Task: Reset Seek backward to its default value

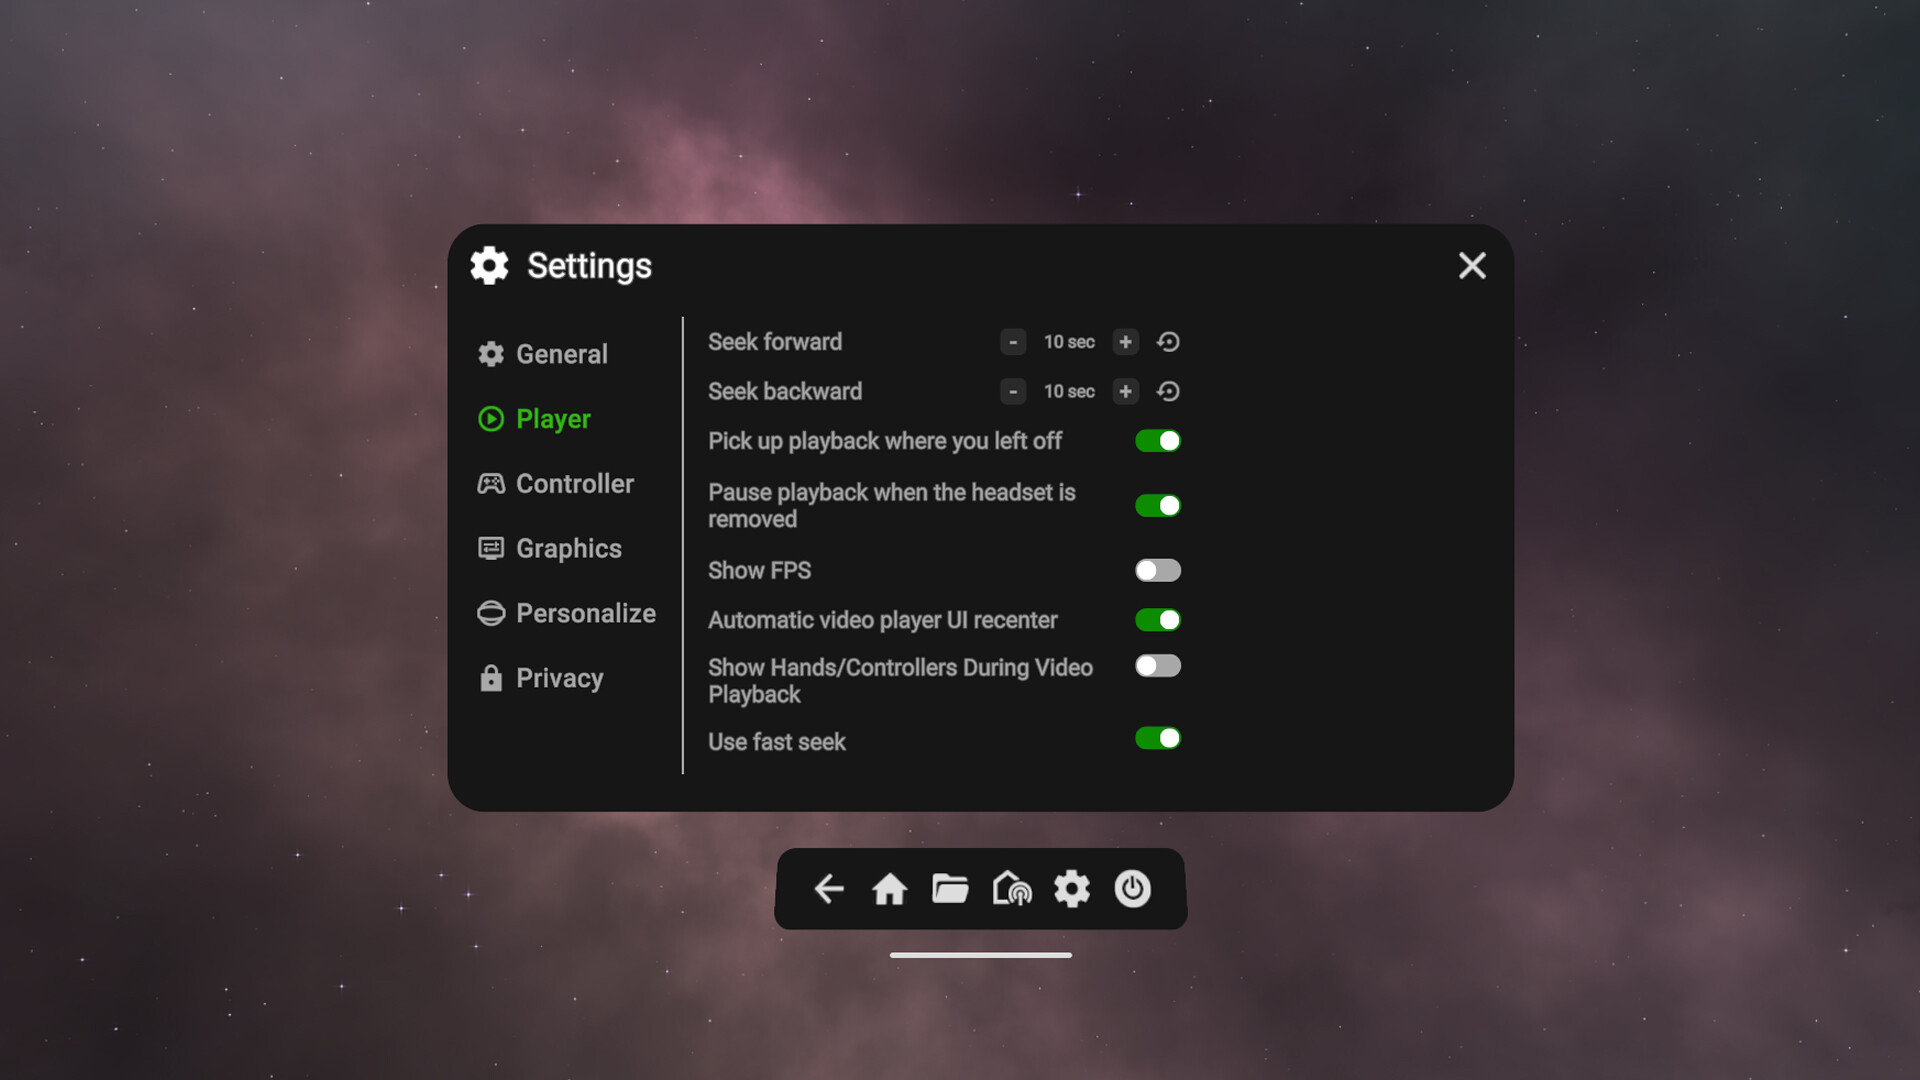Action: pos(1168,392)
